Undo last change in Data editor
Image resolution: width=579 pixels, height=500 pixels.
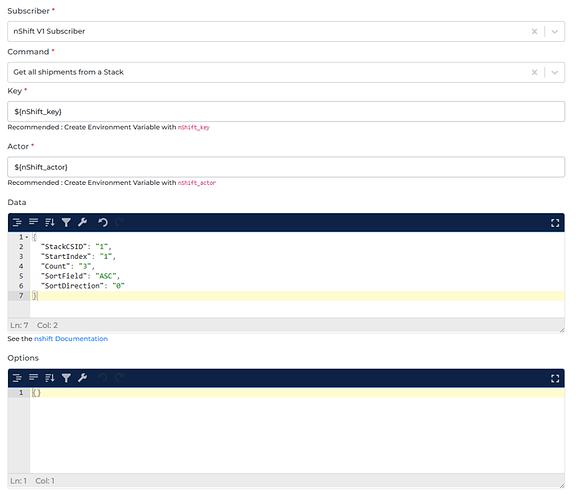[x=103, y=222]
